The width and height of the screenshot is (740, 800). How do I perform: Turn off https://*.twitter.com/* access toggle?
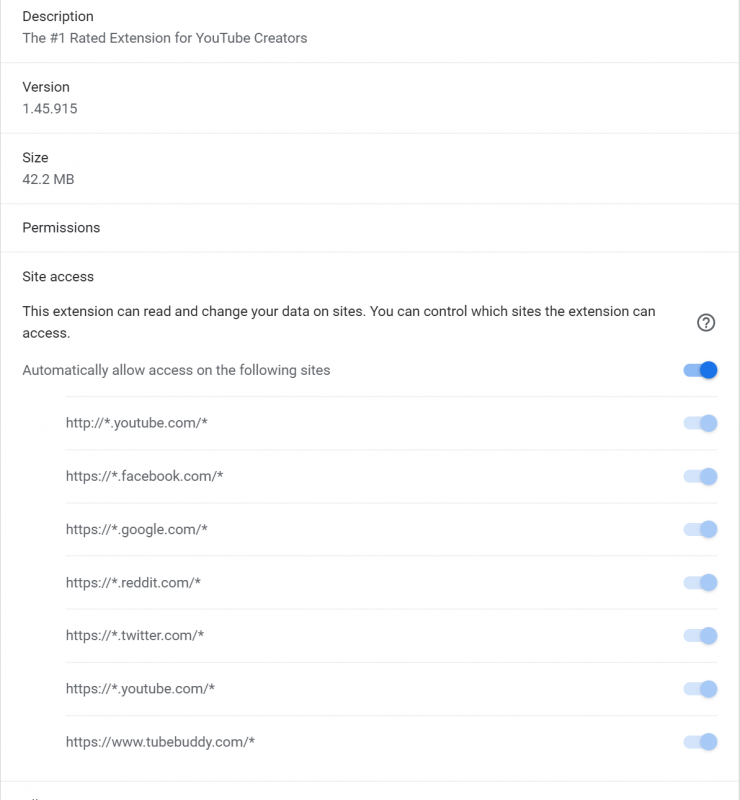[700, 635]
